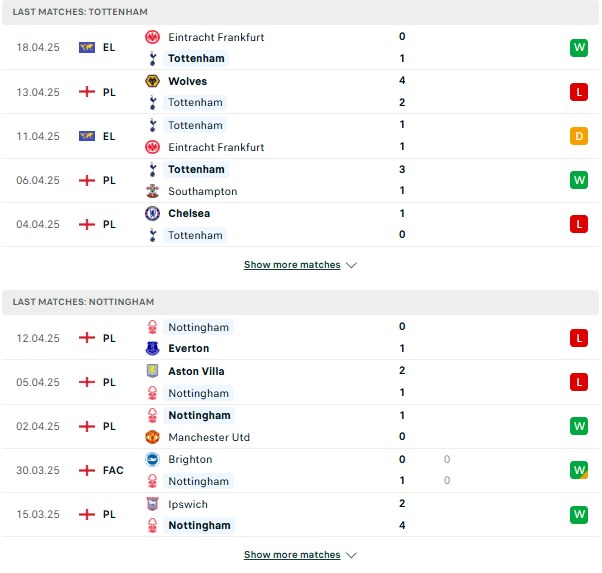The width and height of the screenshot is (602, 573).
Task: Expand Show more matches under Tottenham
Action: [292, 265]
